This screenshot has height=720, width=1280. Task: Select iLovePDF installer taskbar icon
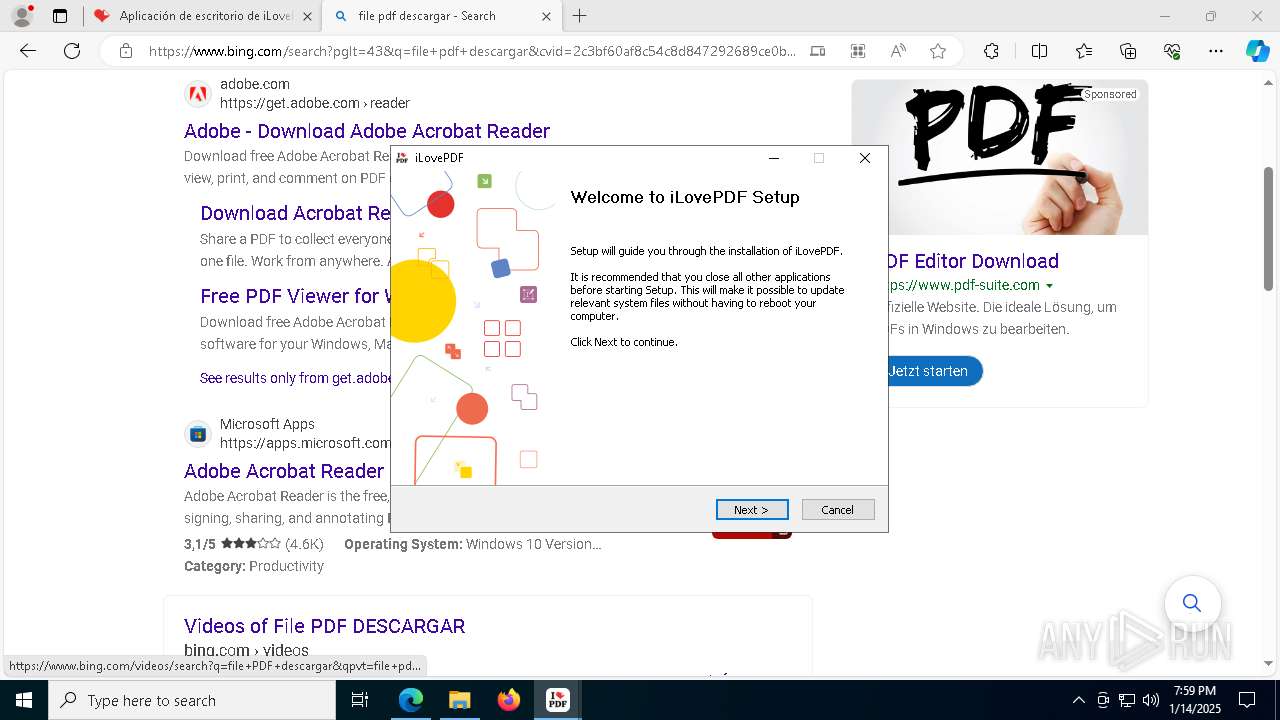(557, 700)
